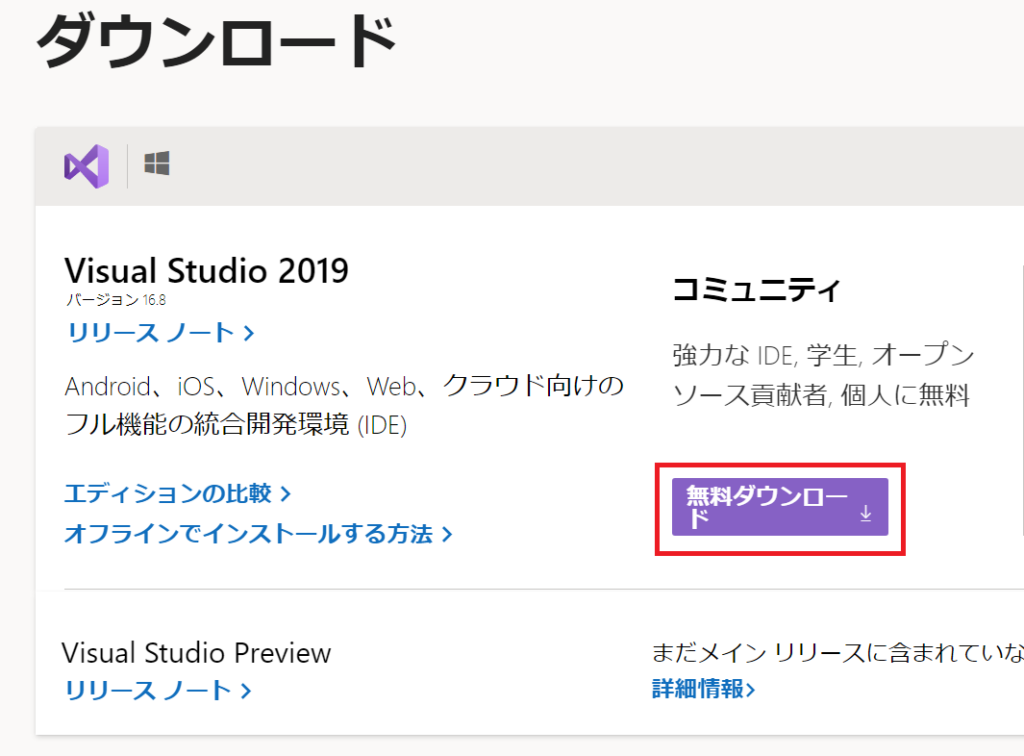Open the エディションの比較 comparison page
The width and height of the screenshot is (1024, 756).
[170, 493]
